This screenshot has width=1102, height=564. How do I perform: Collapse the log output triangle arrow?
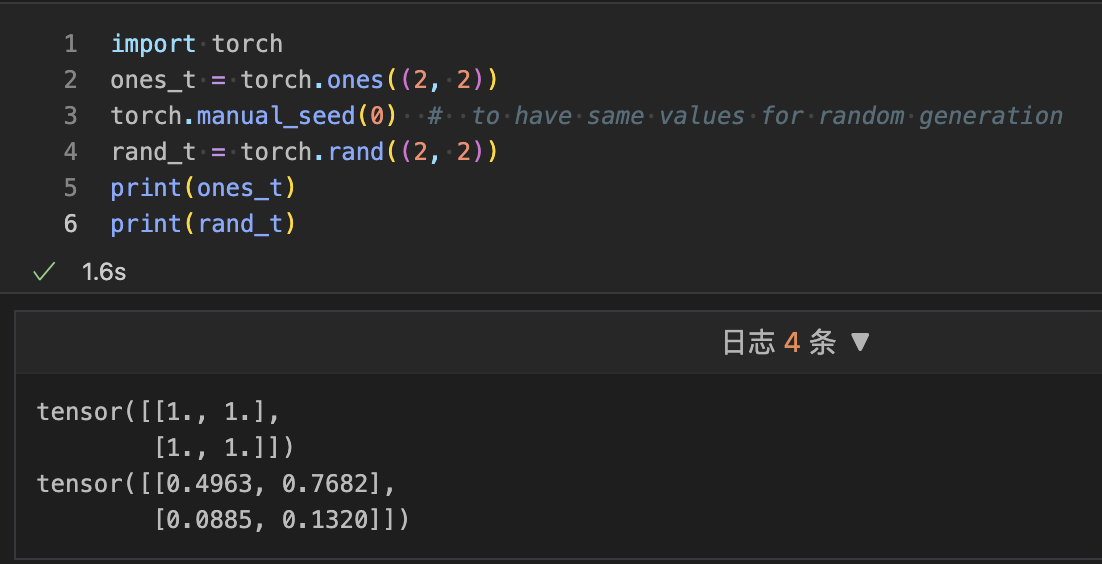860,343
